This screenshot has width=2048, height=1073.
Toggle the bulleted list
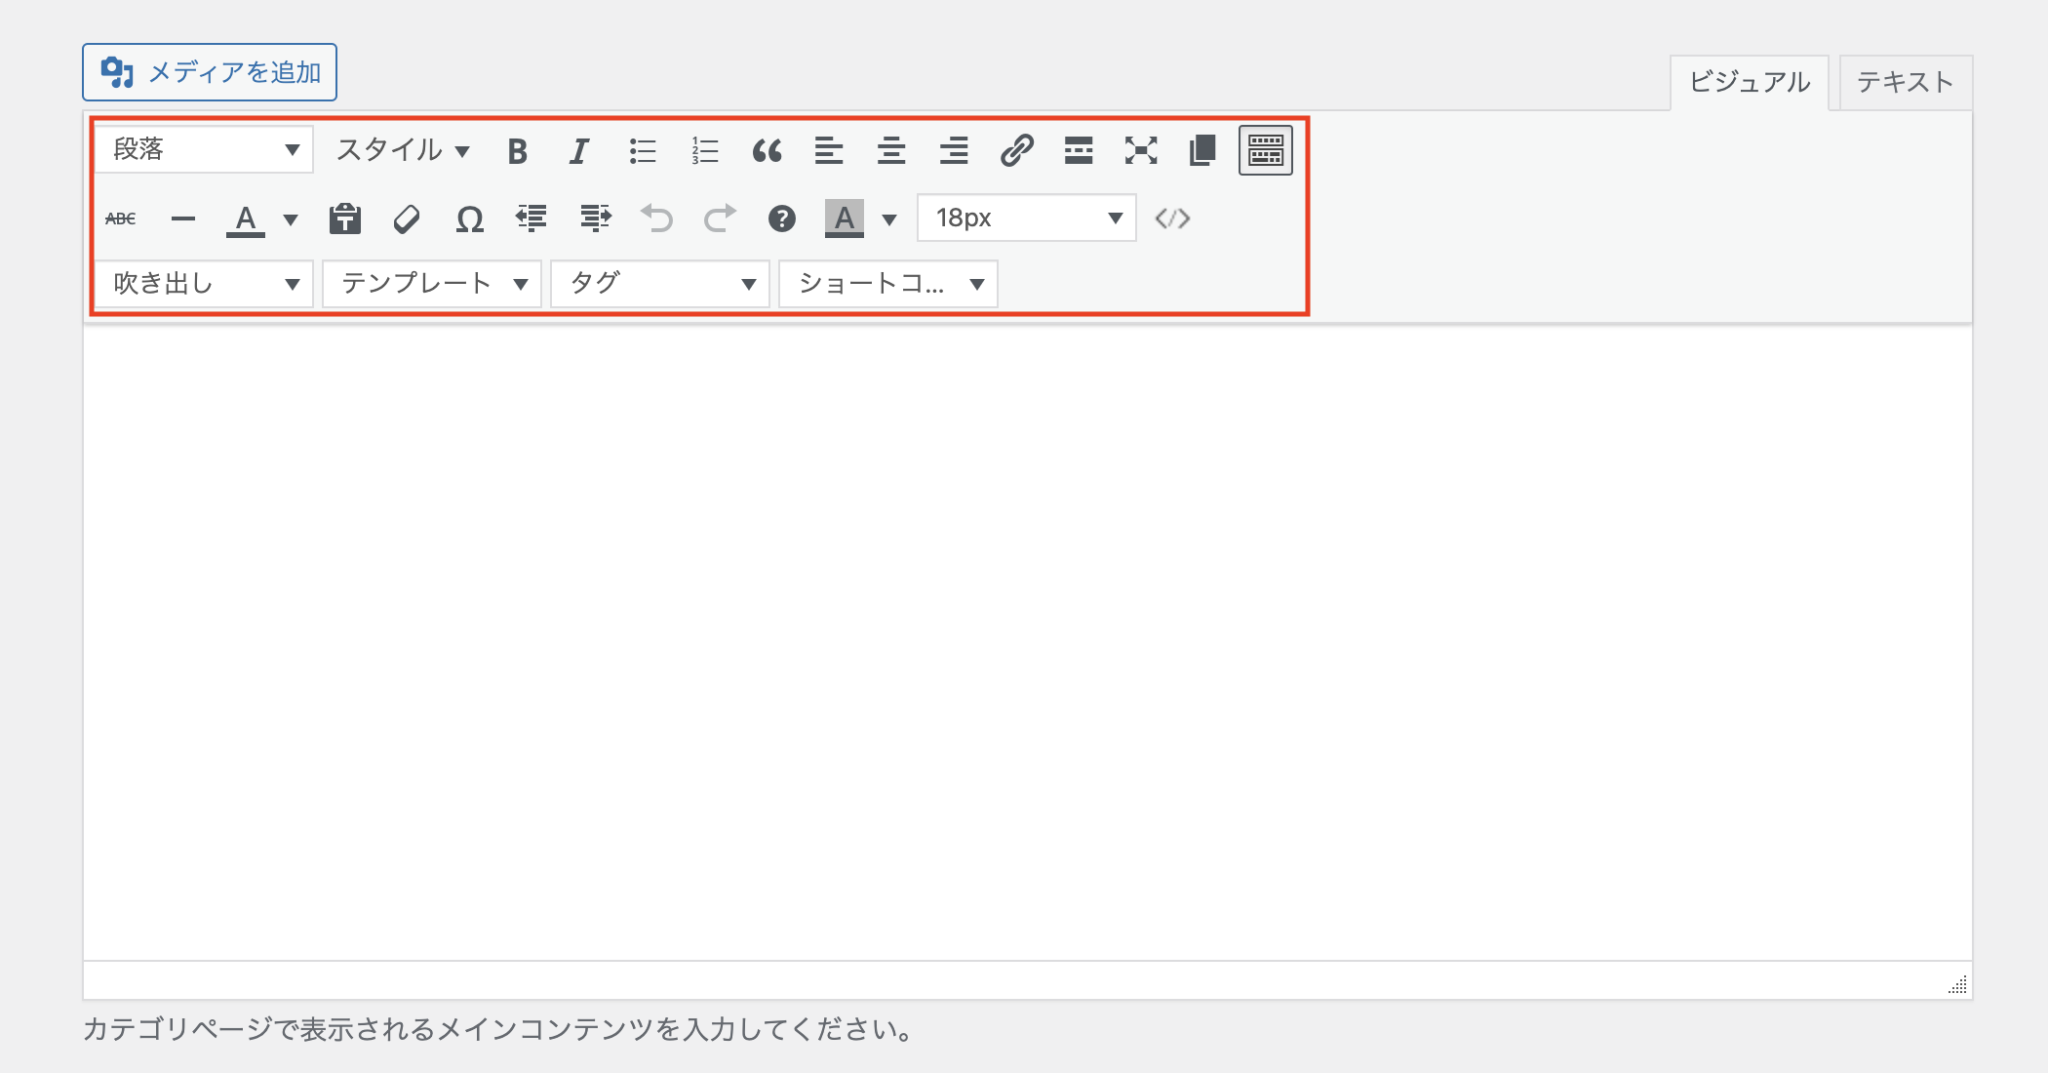click(642, 151)
